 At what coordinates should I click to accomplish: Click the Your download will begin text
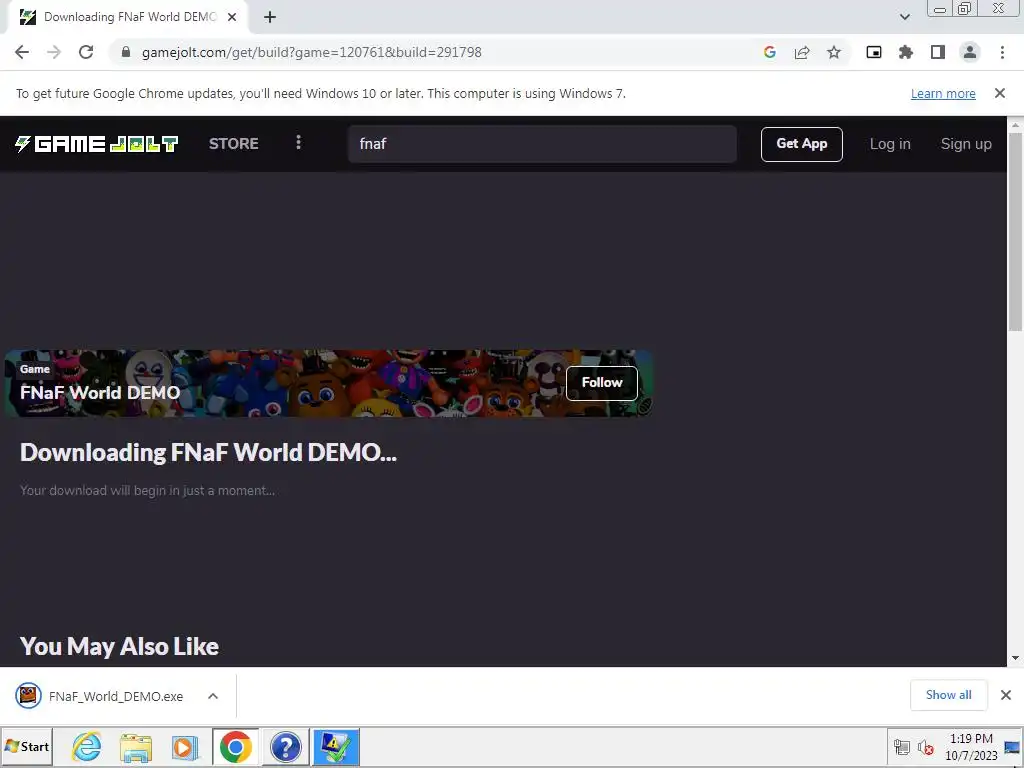[x=147, y=490]
